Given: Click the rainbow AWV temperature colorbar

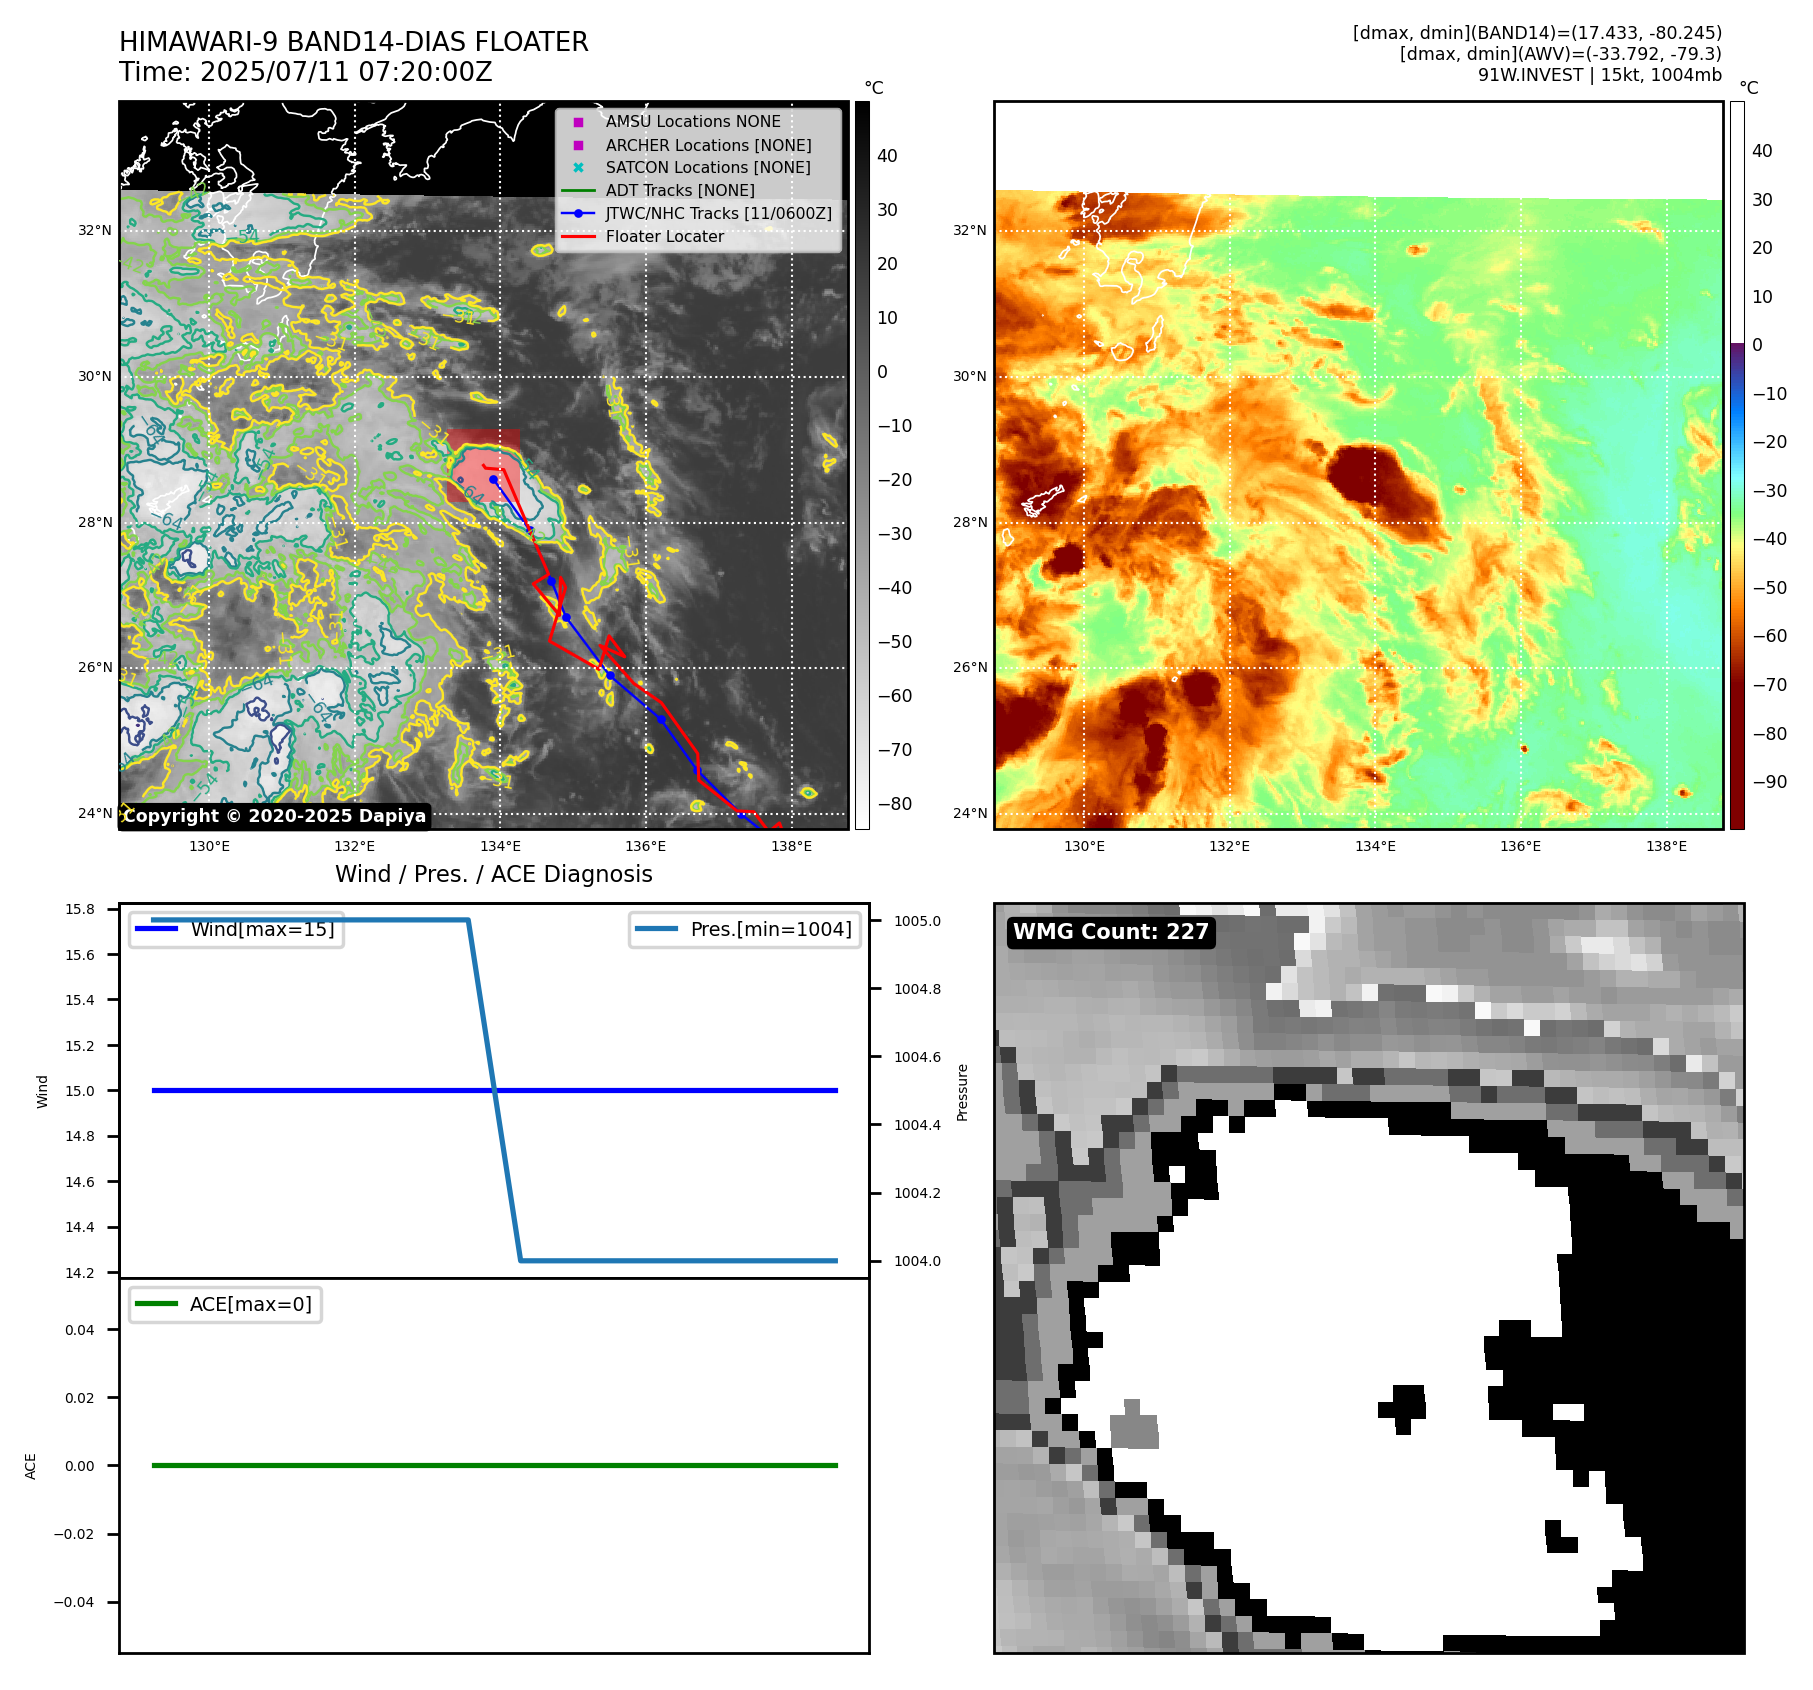Looking at the screenshot, I should [1737, 465].
